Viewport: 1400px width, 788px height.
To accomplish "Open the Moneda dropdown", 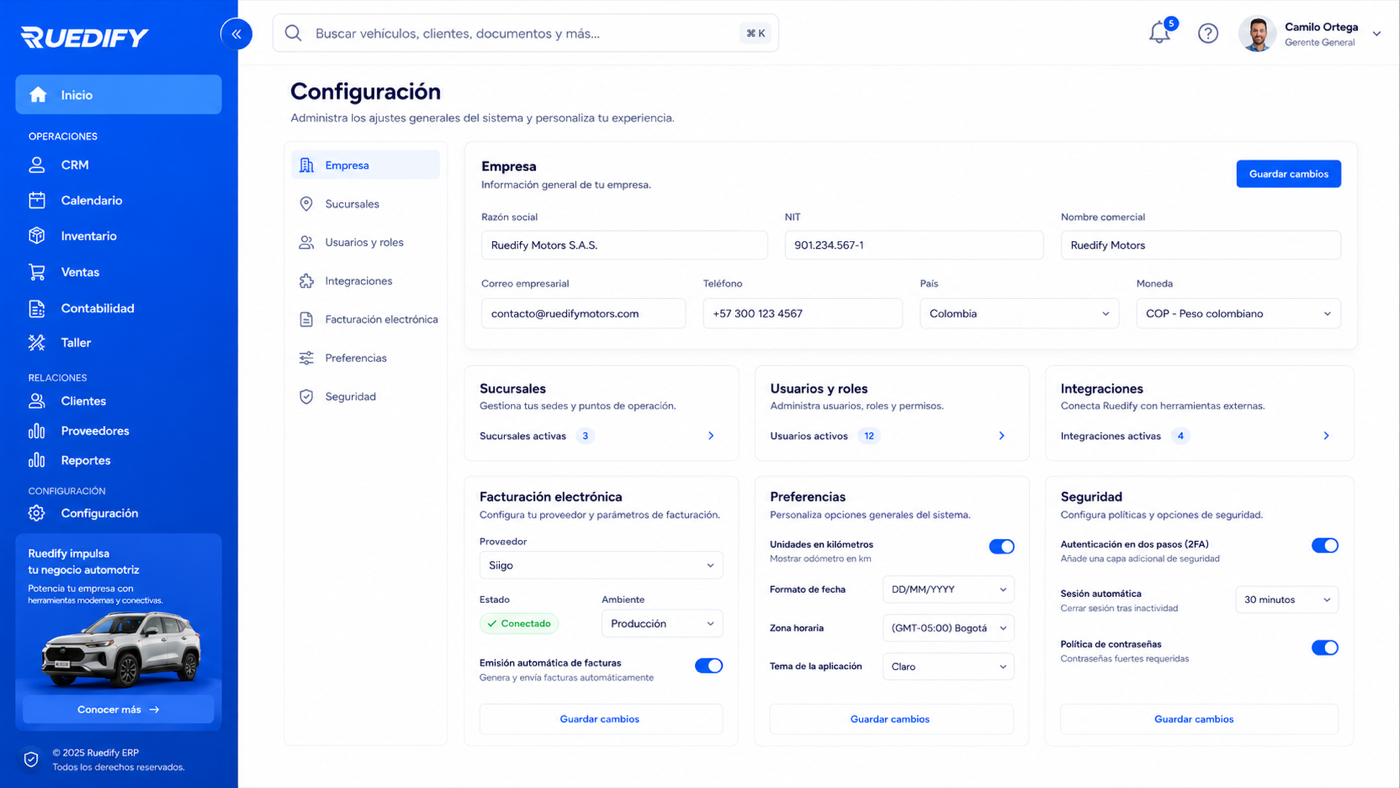I will click(1238, 313).
